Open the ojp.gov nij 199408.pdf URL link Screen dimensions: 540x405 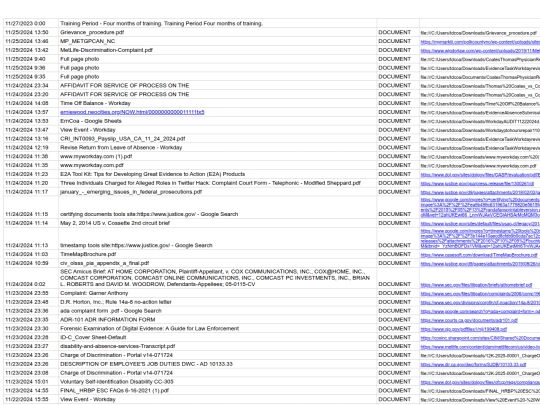[464, 329]
